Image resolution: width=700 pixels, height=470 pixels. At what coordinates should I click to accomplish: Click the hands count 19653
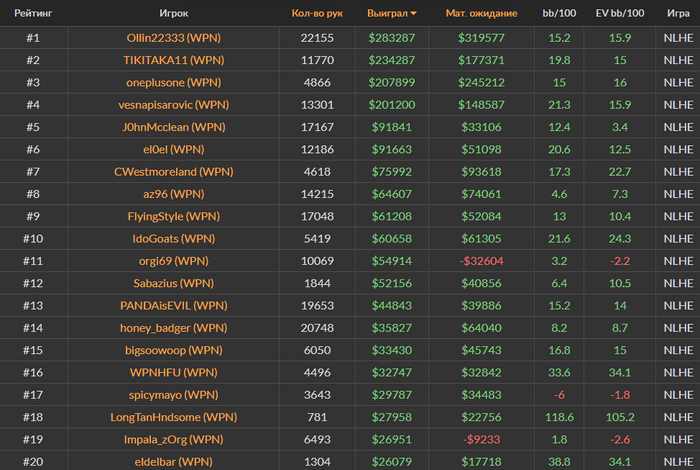[x=317, y=306]
